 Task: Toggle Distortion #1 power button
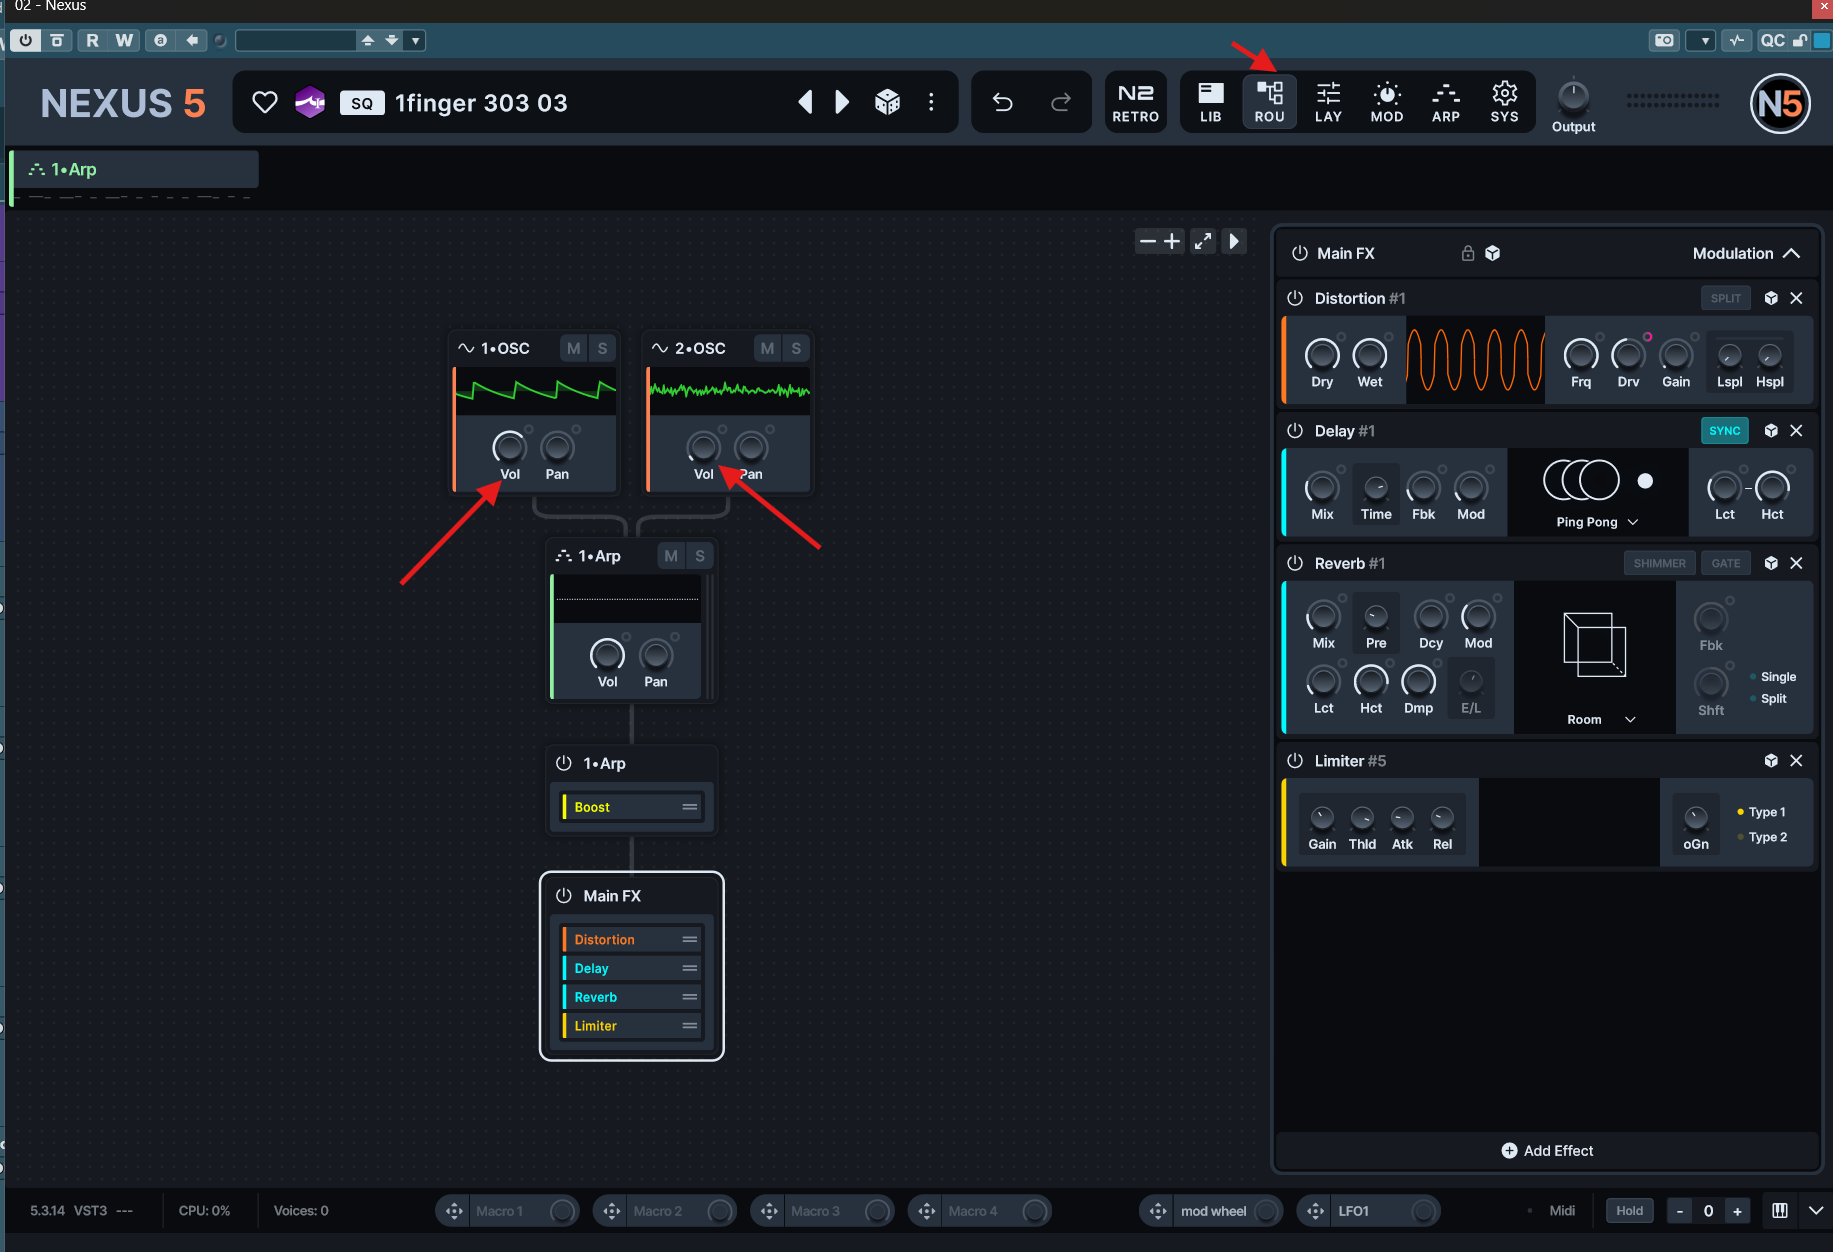point(1295,298)
